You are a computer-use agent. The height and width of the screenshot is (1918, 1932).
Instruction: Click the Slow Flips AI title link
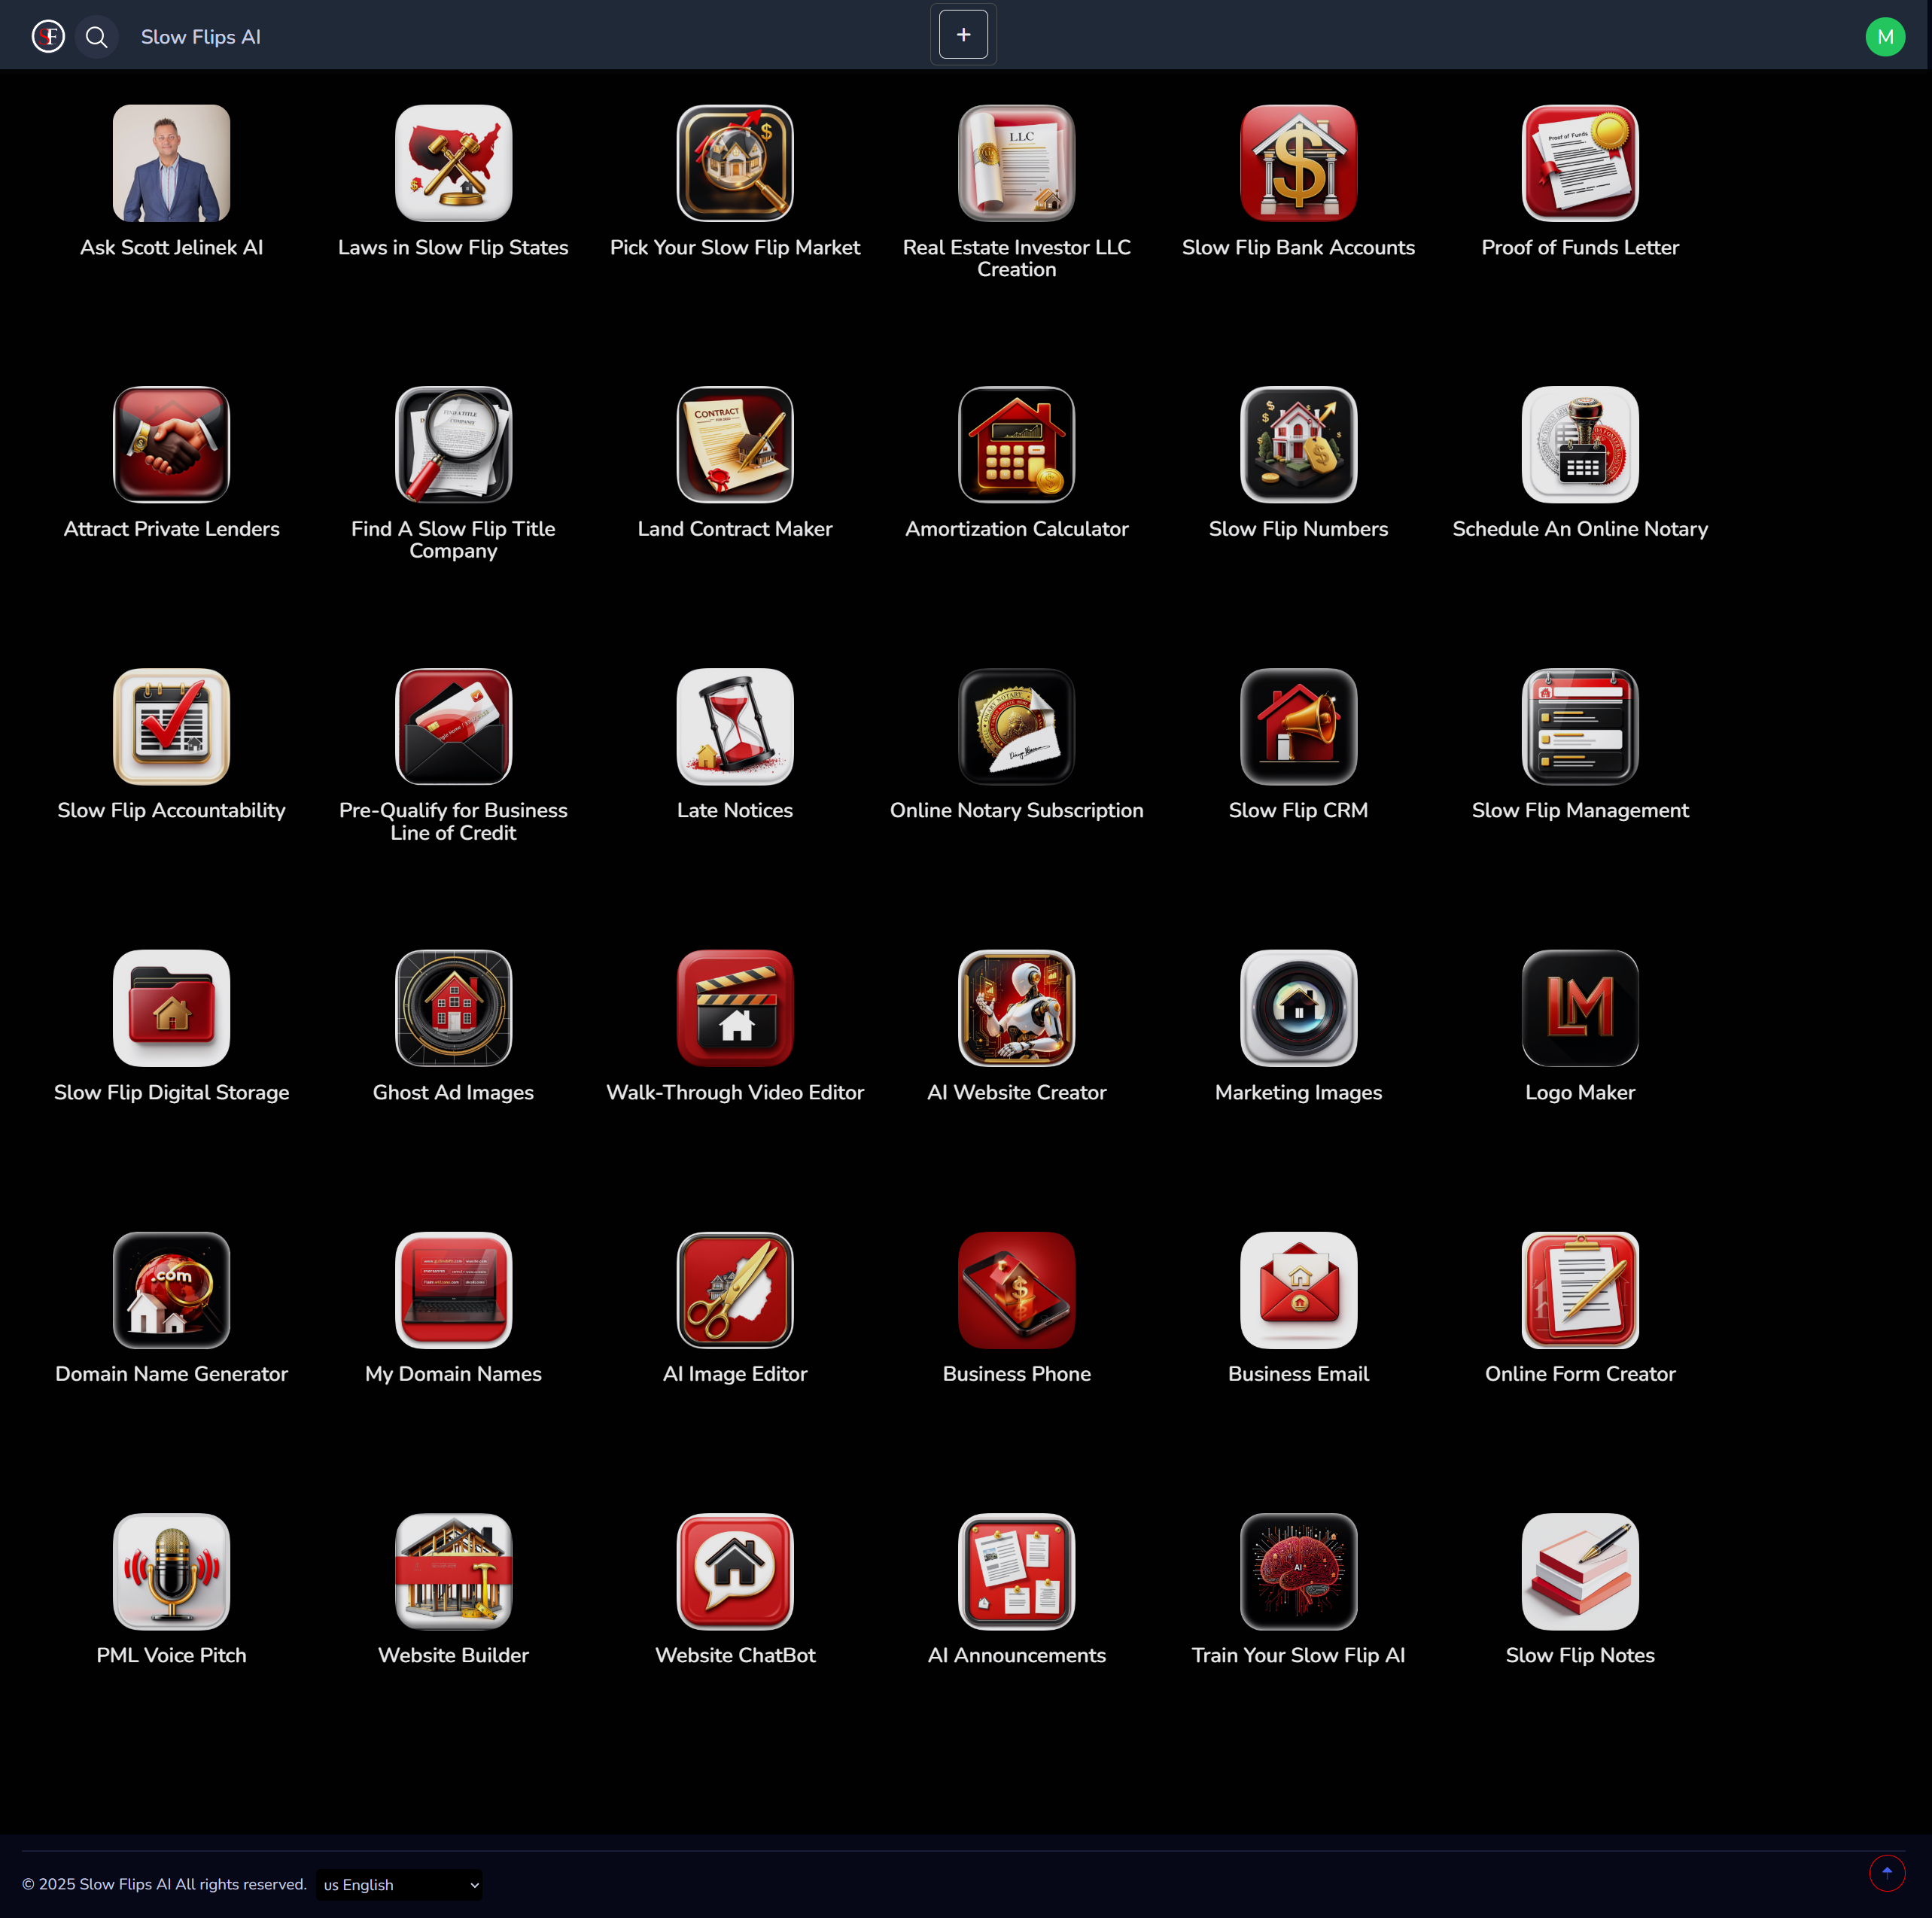click(x=200, y=37)
